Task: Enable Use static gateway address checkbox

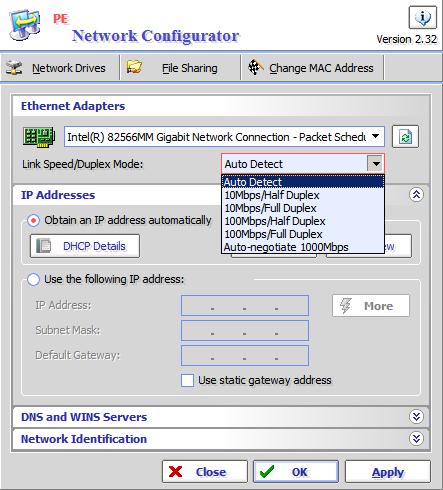Action: click(x=187, y=380)
